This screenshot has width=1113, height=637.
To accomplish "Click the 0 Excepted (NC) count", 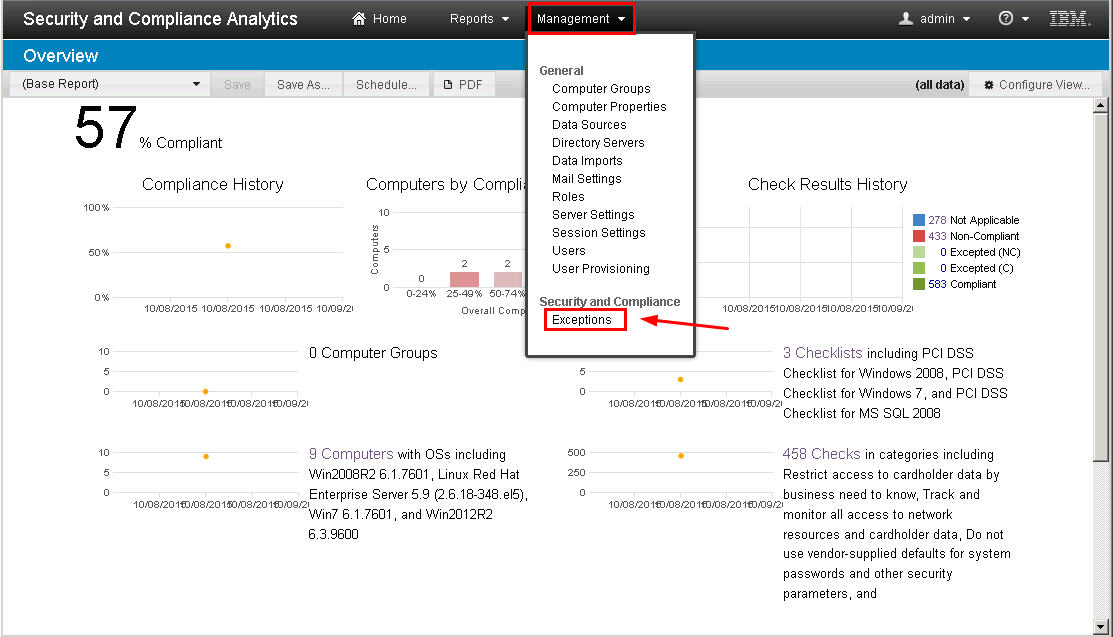I will (943, 252).
